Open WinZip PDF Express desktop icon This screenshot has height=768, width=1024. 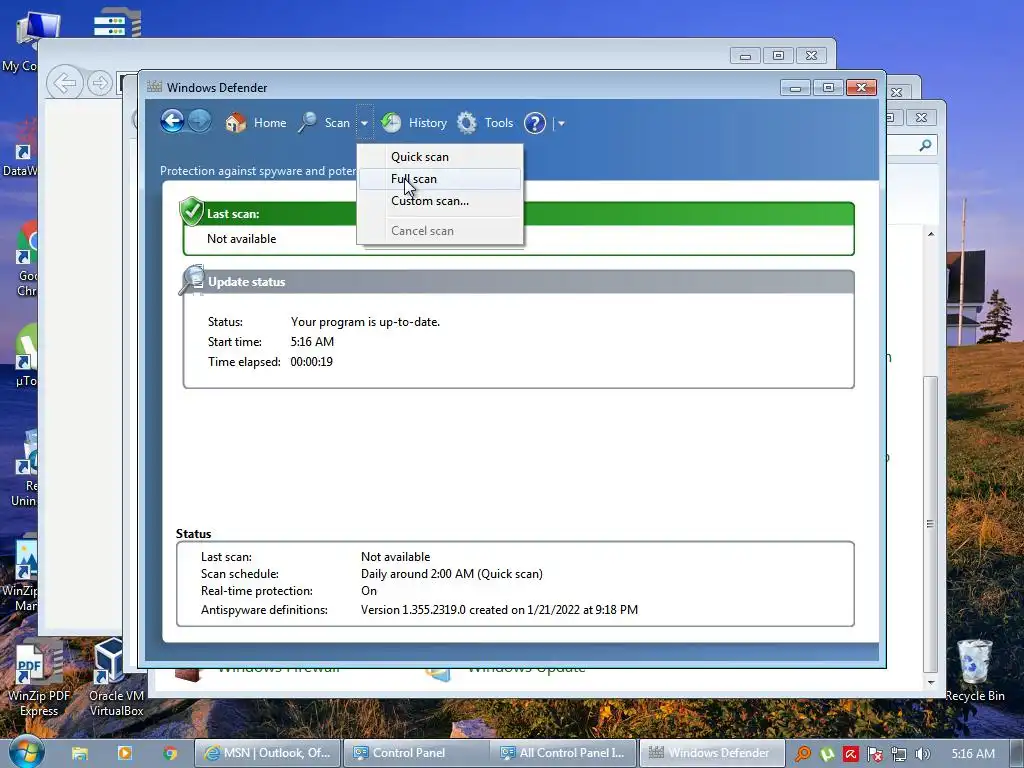[38, 677]
